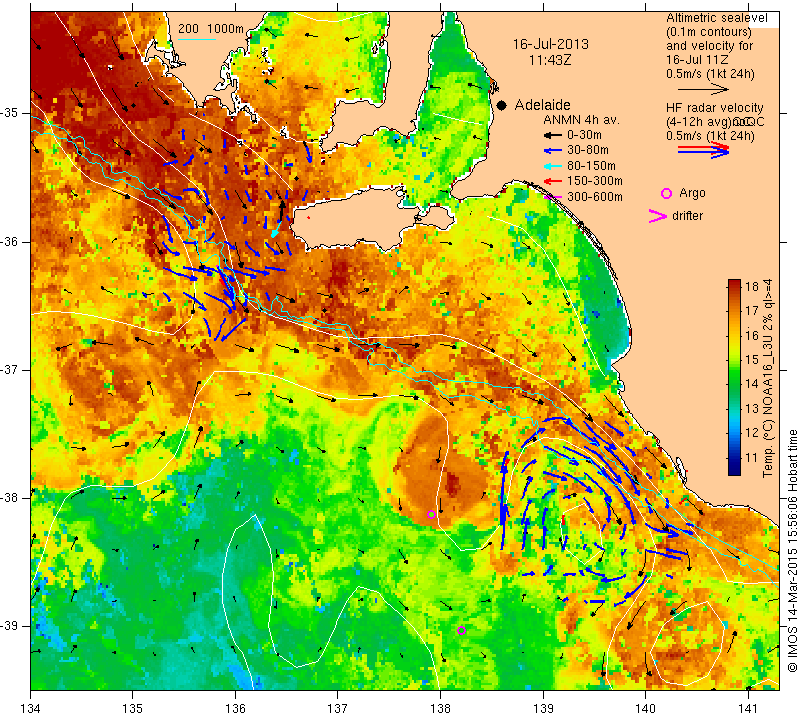Click the cyan 80-150m legend arrow
The height and width of the screenshot is (720, 800).
[553, 166]
